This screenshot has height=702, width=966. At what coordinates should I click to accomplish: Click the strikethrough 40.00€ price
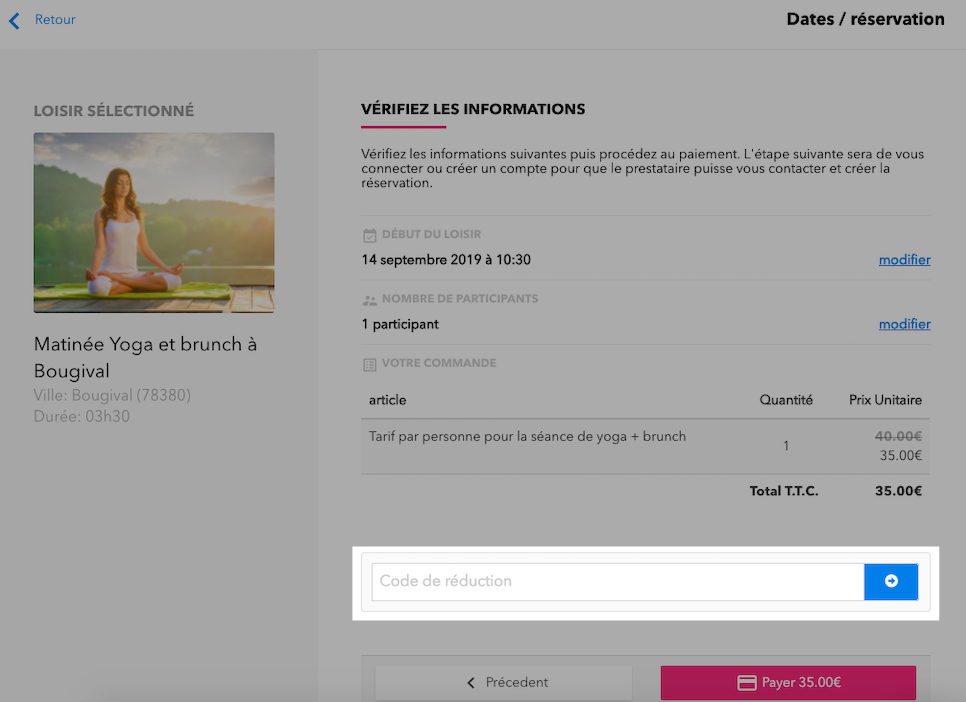pyautogui.click(x=898, y=436)
